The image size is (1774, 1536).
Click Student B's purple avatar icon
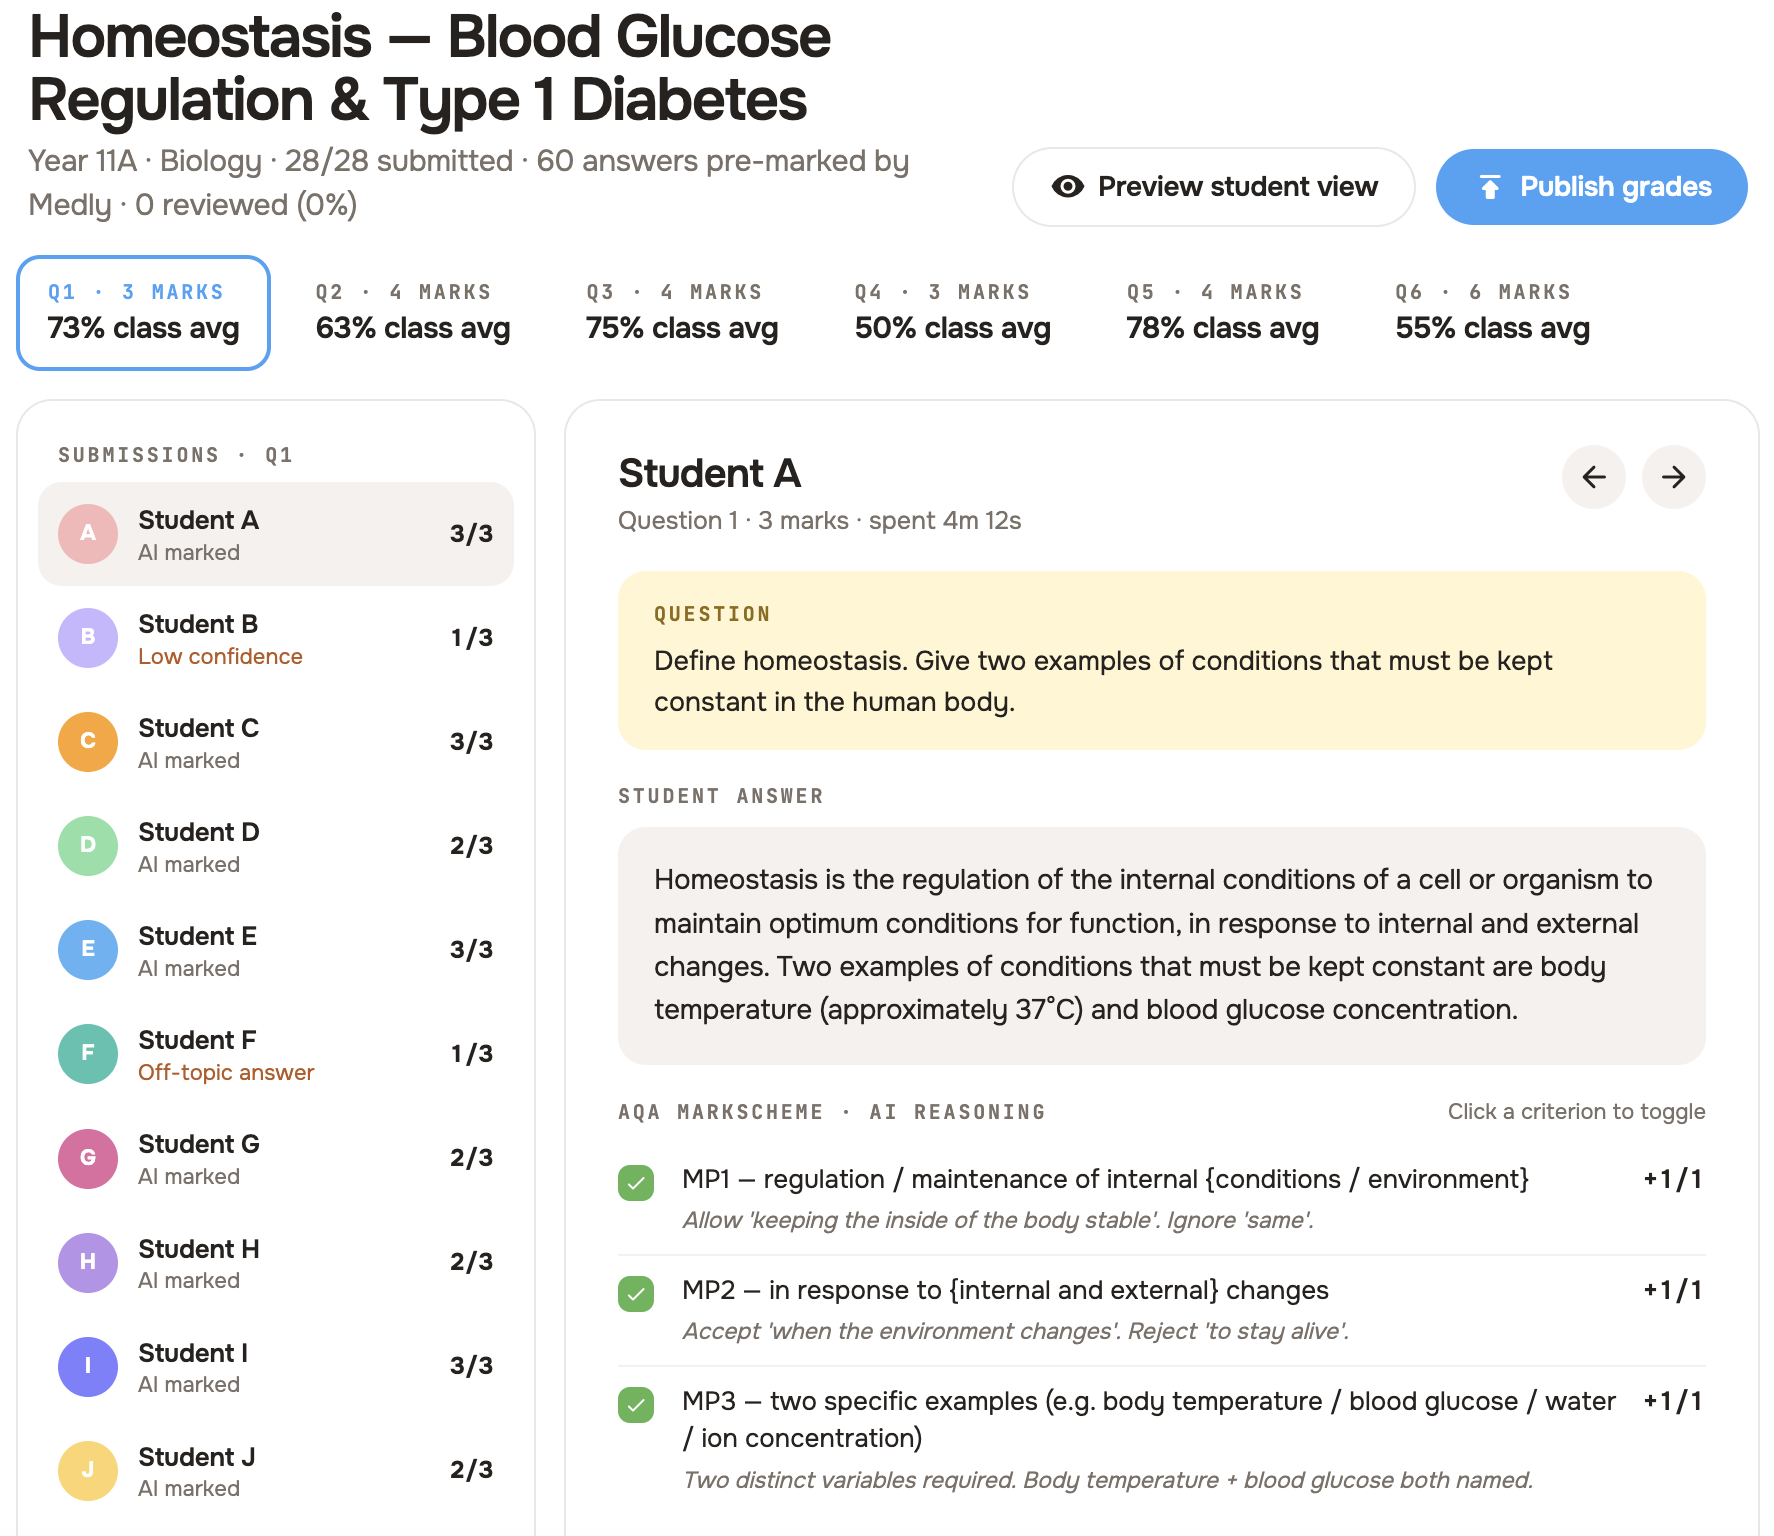pyautogui.click(x=88, y=637)
